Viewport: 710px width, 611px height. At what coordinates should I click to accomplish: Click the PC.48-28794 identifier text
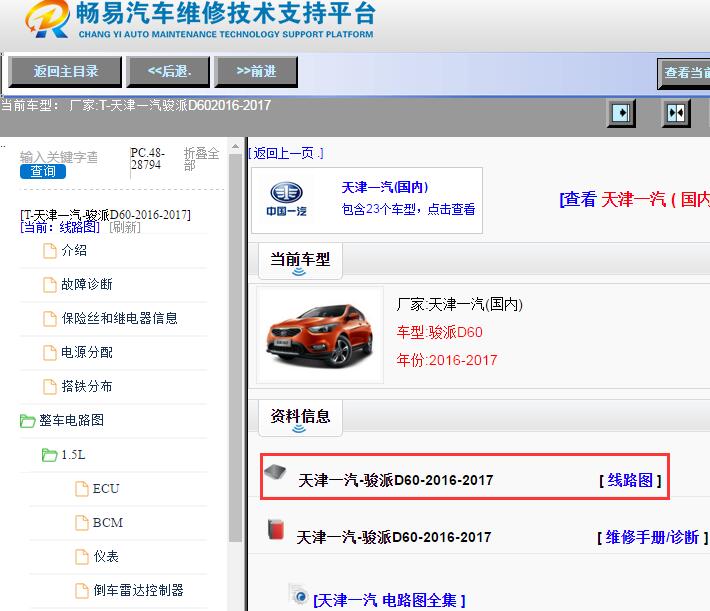(147, 159)
